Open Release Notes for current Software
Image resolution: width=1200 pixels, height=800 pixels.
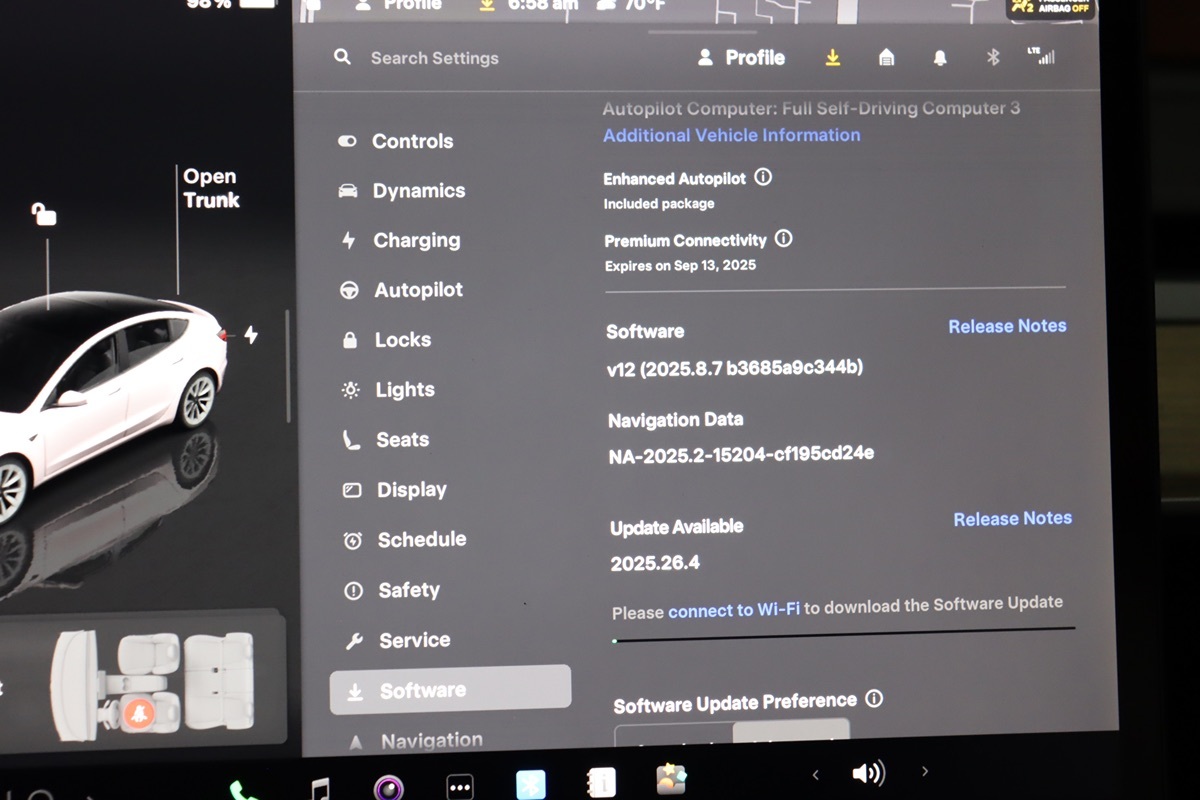pyautogui.click(x=1007, y=326)
